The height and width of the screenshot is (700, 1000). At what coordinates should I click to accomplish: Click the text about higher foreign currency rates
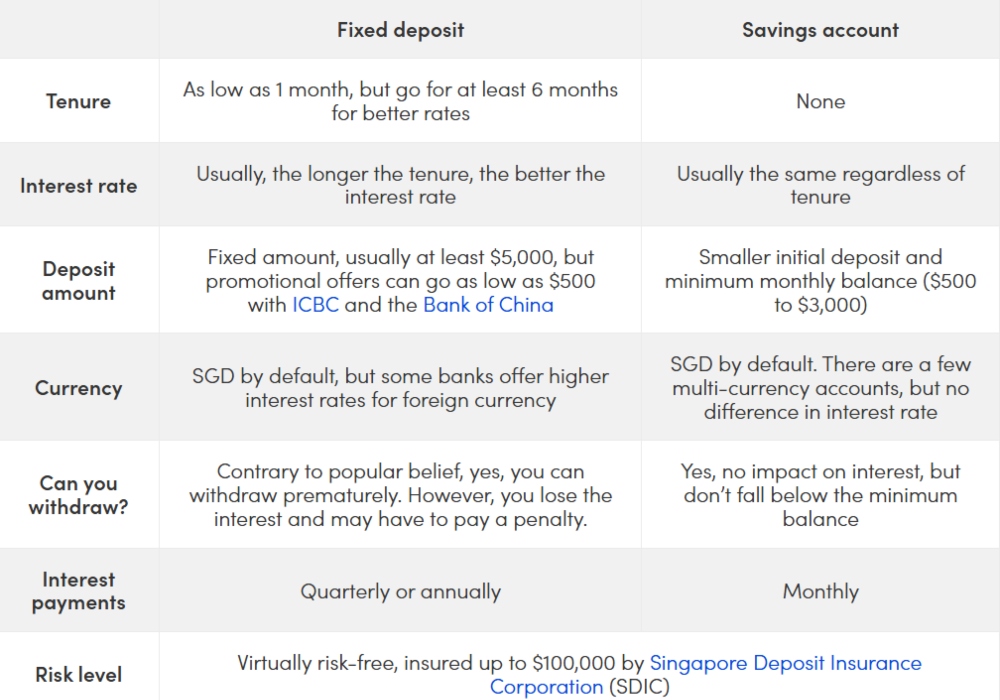point(400,388)
